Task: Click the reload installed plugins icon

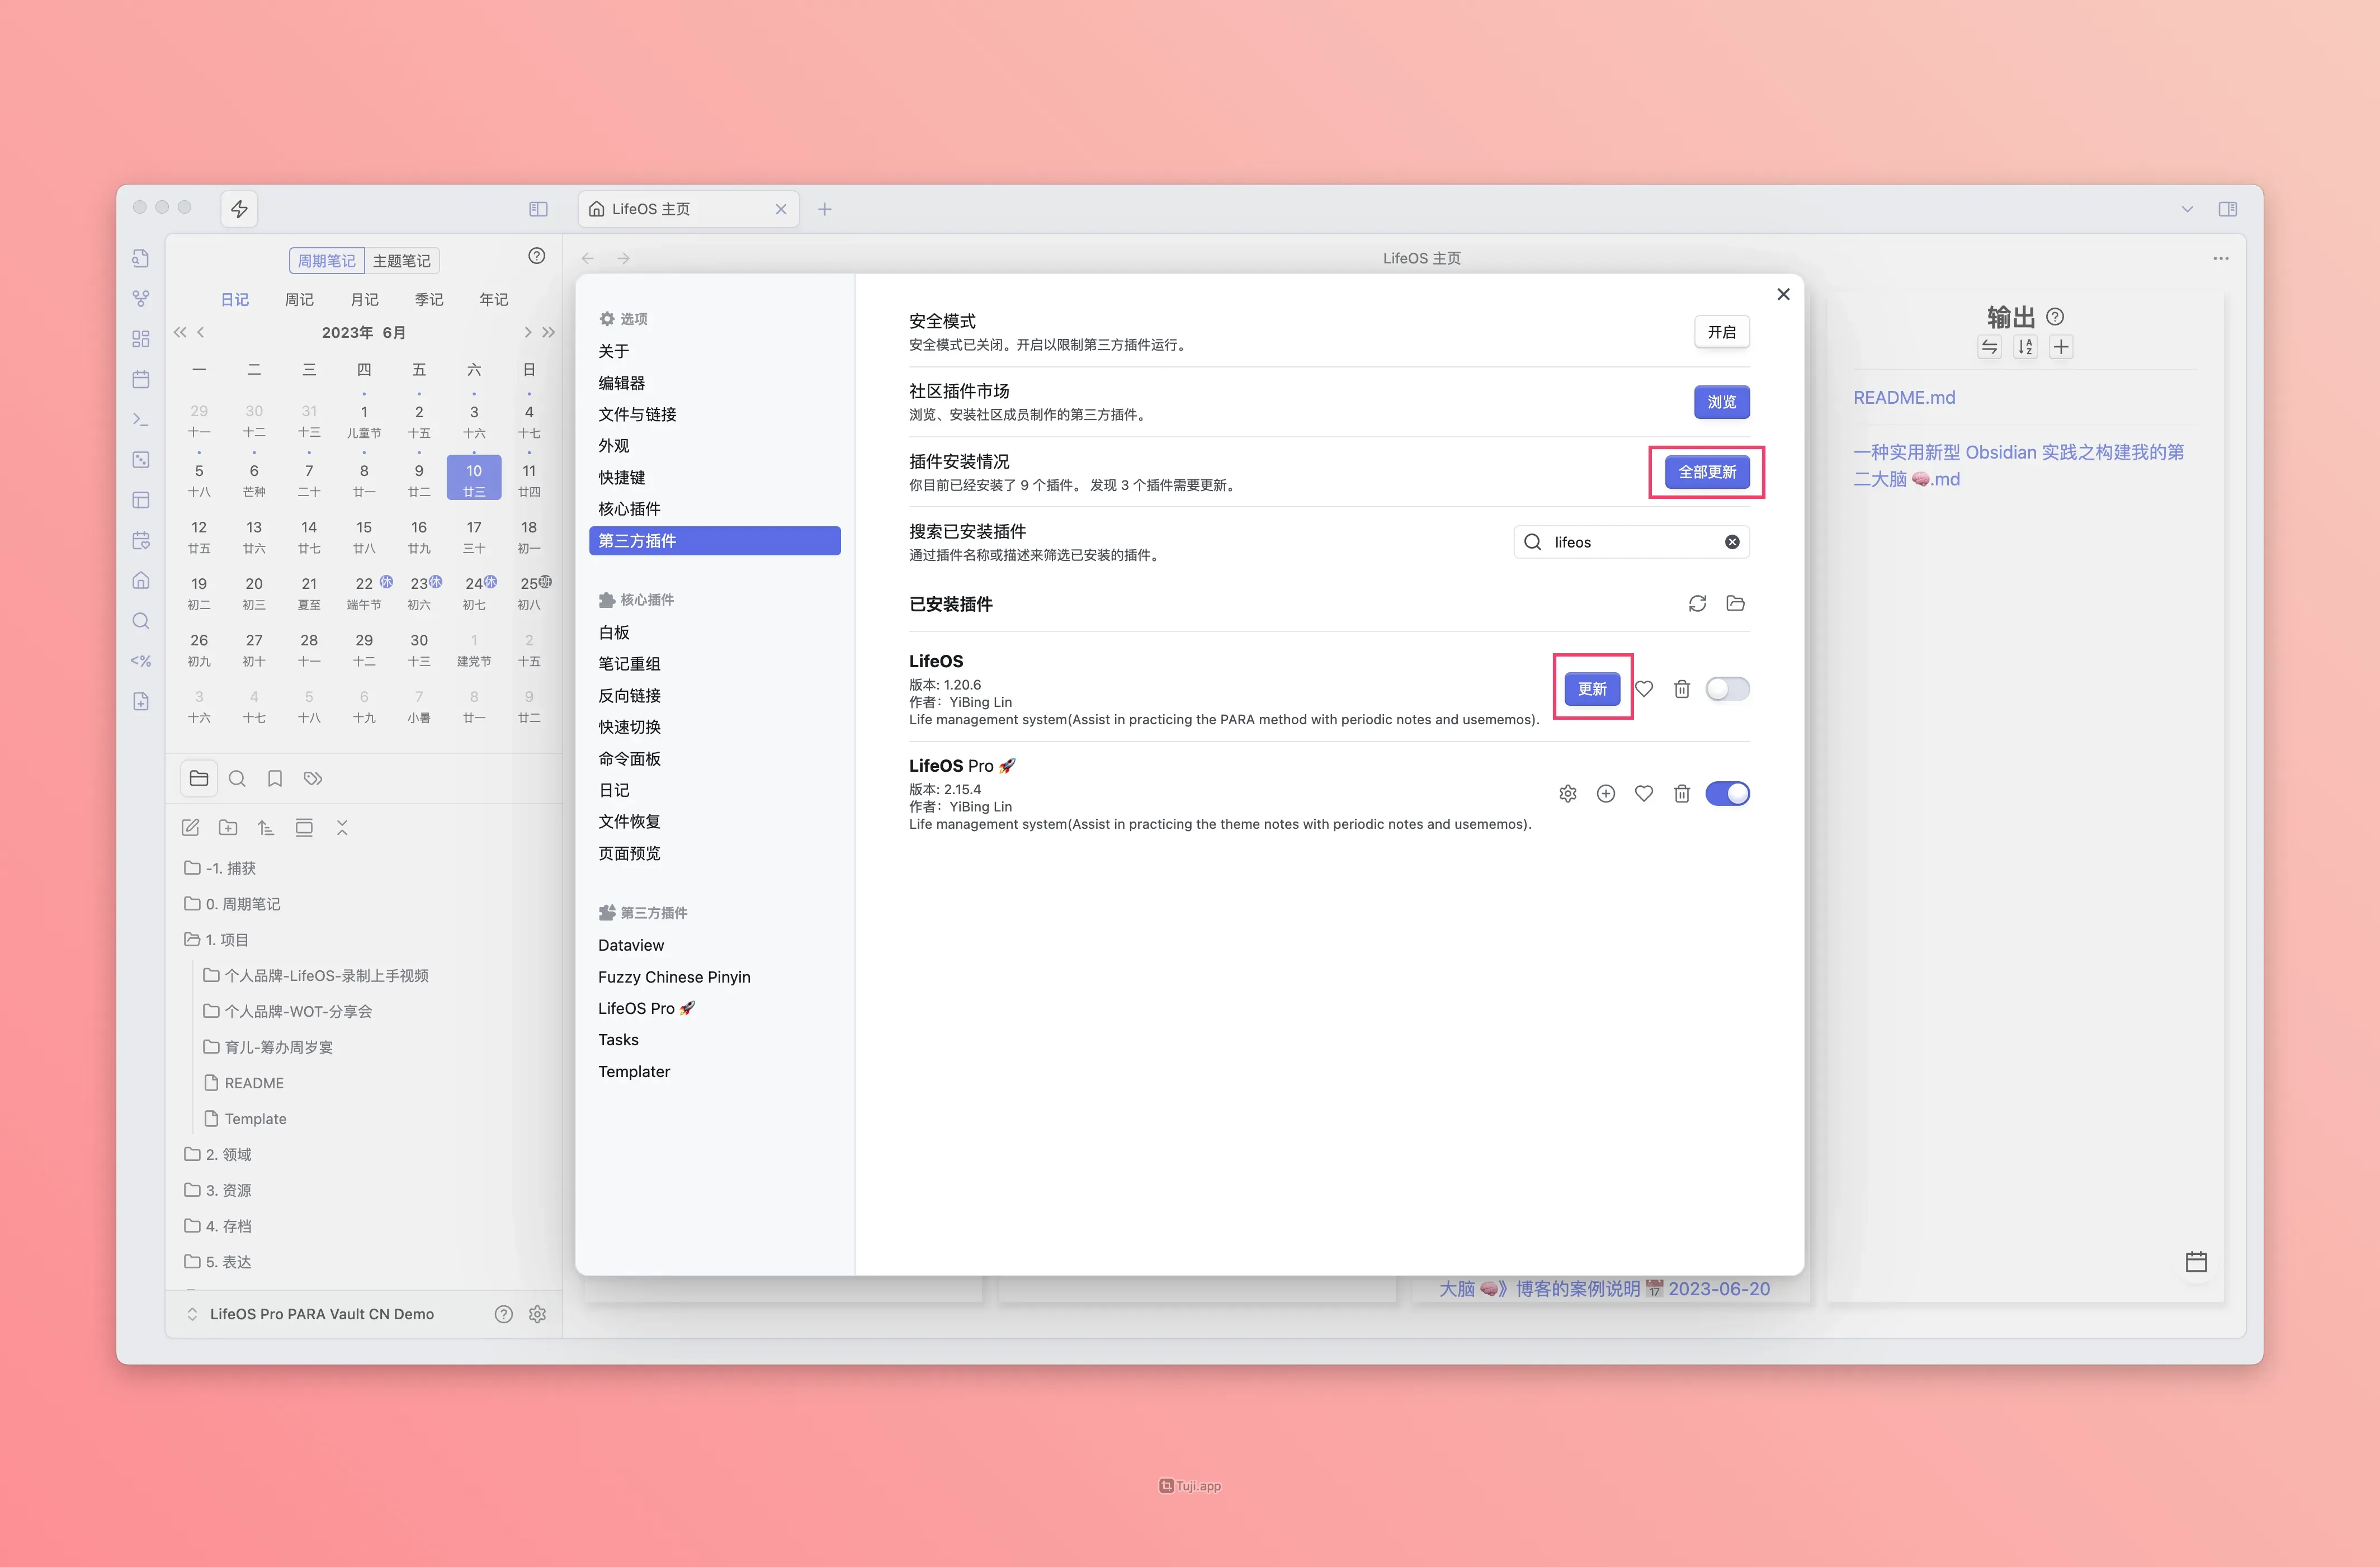Action: 1697,603
